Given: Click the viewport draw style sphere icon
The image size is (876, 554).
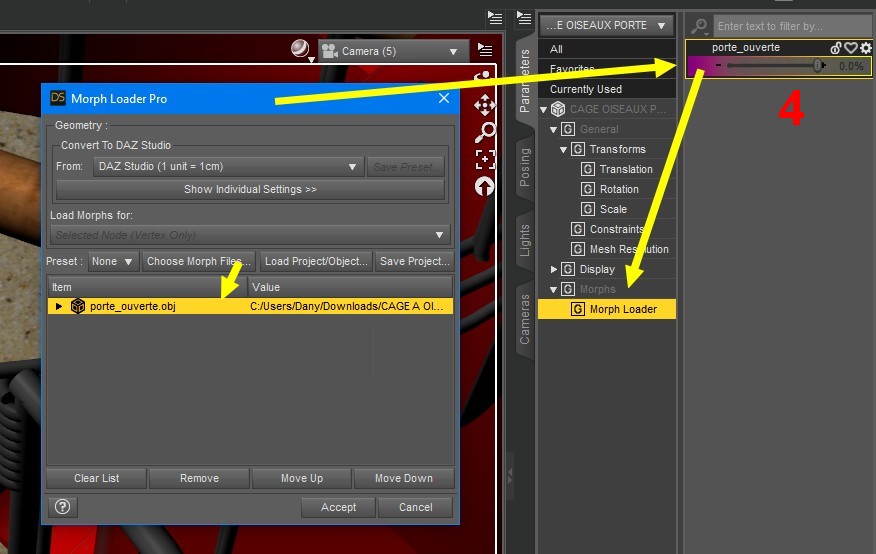Looking at the screenshot, I should click(x=301, y=49).
